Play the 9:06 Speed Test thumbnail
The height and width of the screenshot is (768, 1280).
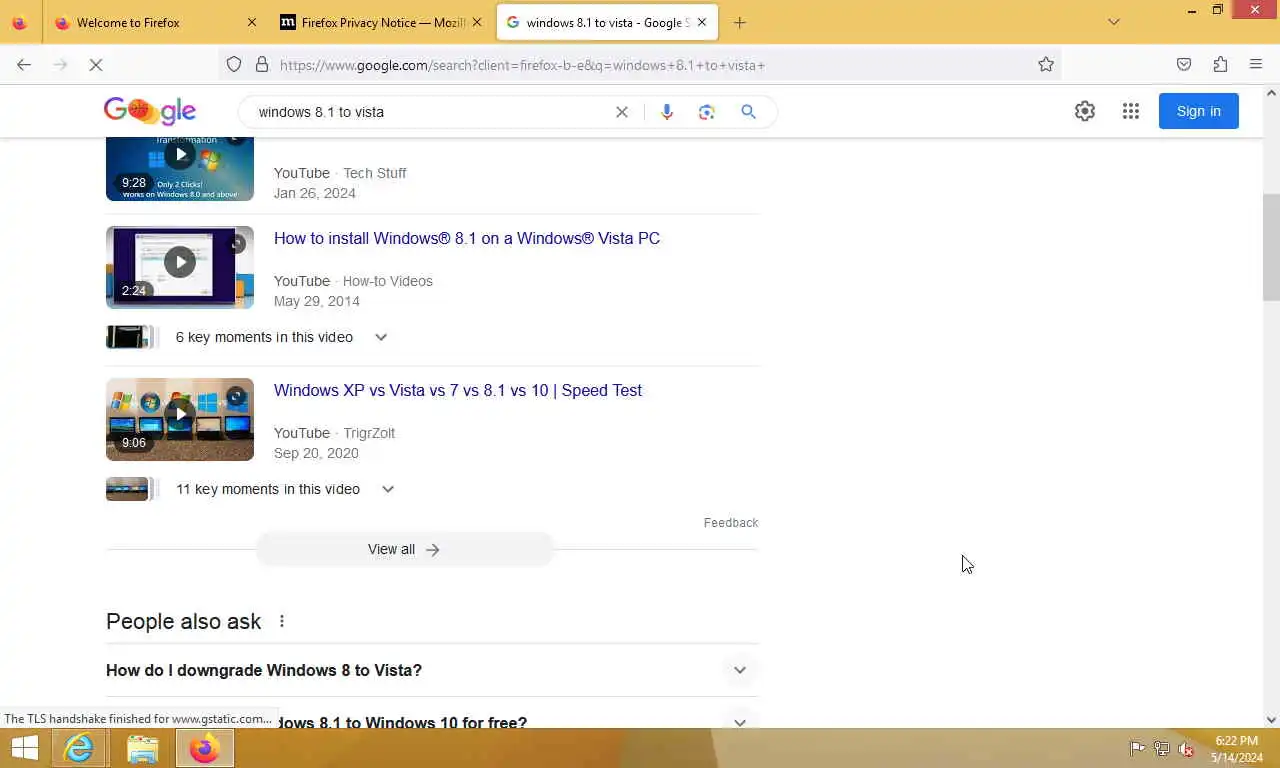click(180, 419)
